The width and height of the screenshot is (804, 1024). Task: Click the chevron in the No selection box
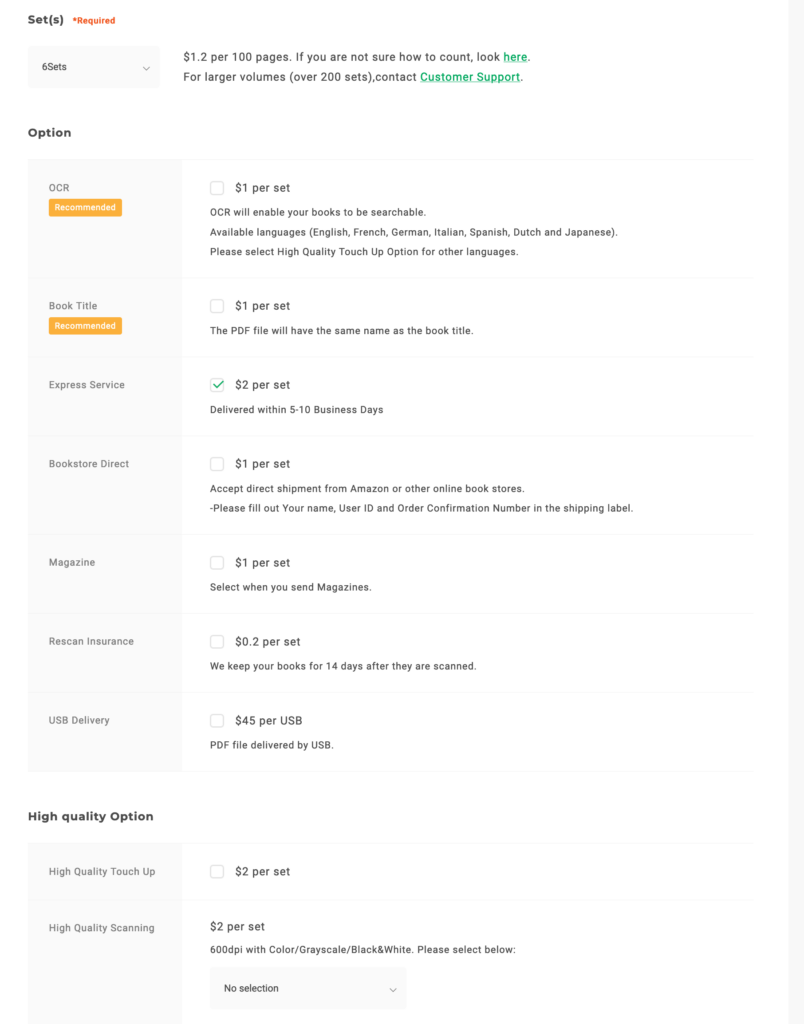click(392, 989)
